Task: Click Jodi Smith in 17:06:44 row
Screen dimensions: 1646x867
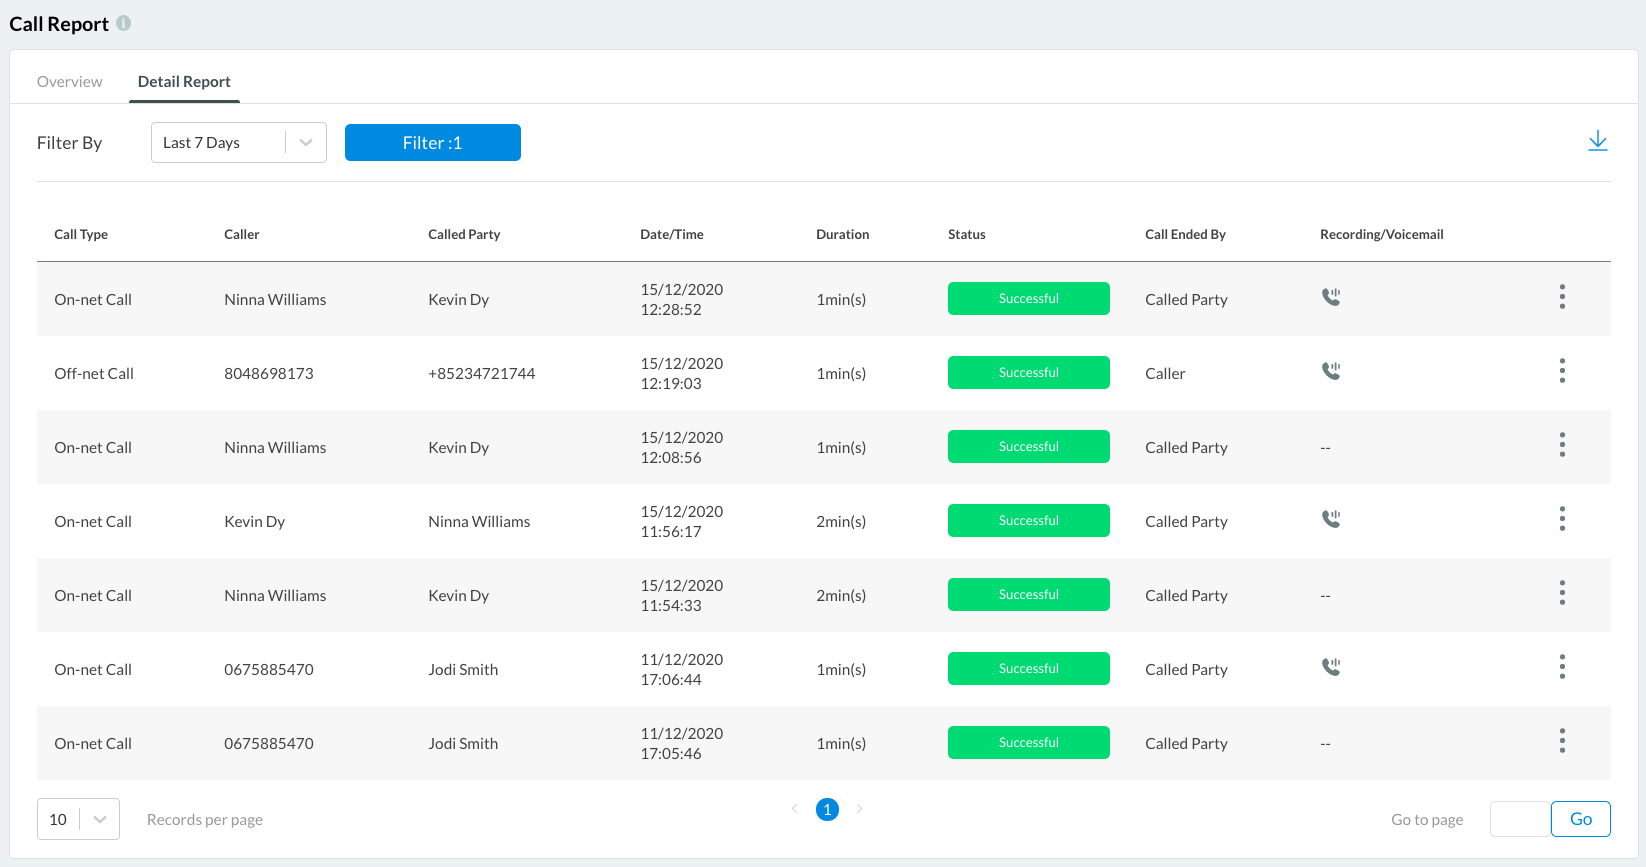Action: (463, 669)
